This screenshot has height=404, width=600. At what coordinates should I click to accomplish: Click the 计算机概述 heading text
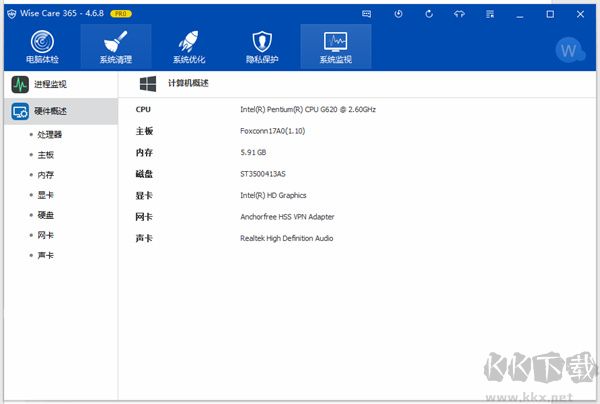click(x=188, y=83)
